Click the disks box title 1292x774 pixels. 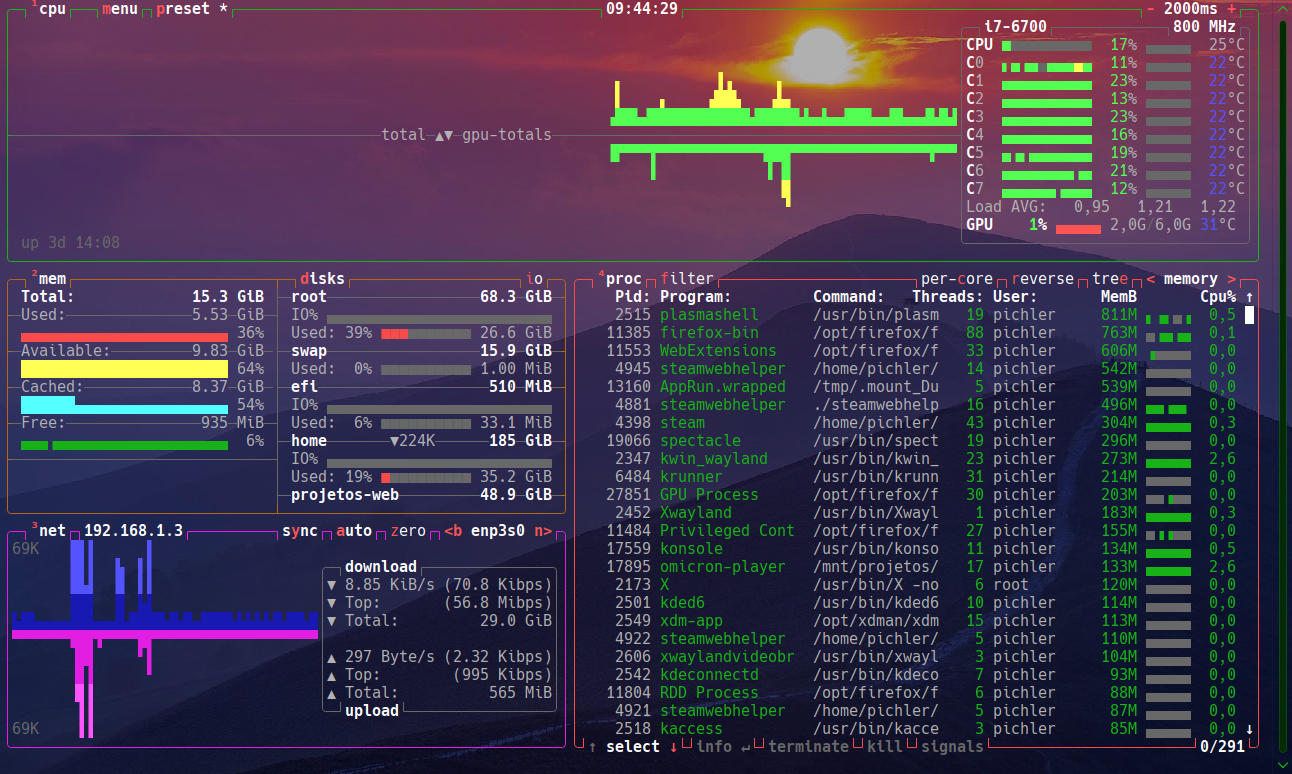click(x=322, y=279)
